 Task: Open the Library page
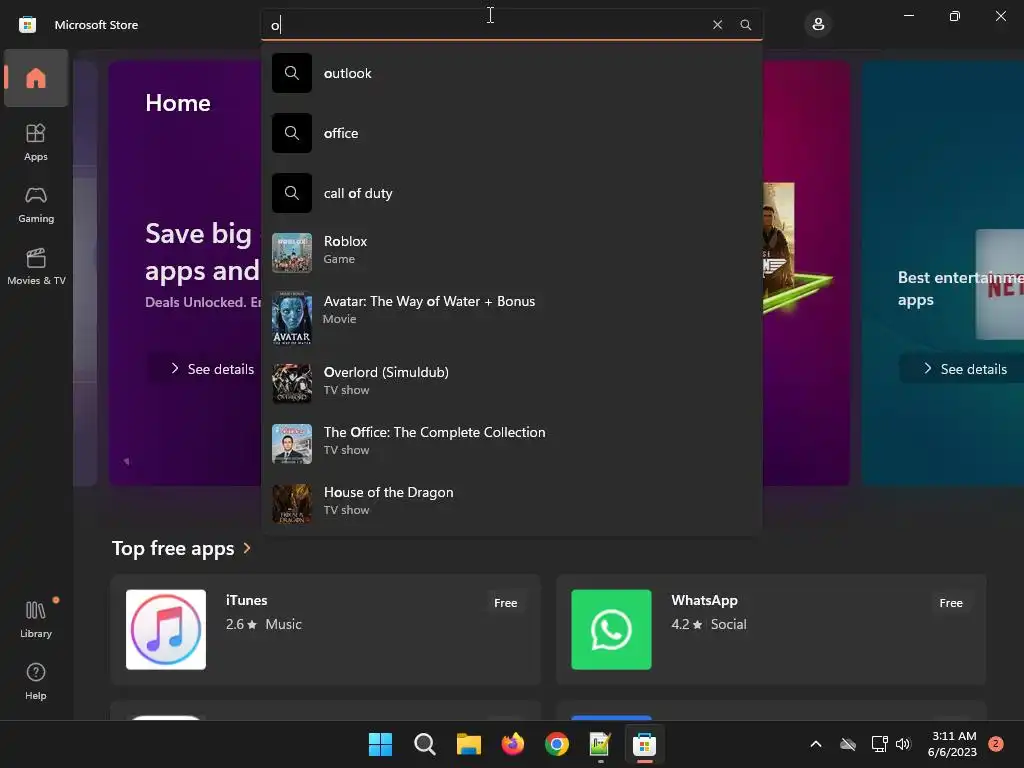(36, 619)
